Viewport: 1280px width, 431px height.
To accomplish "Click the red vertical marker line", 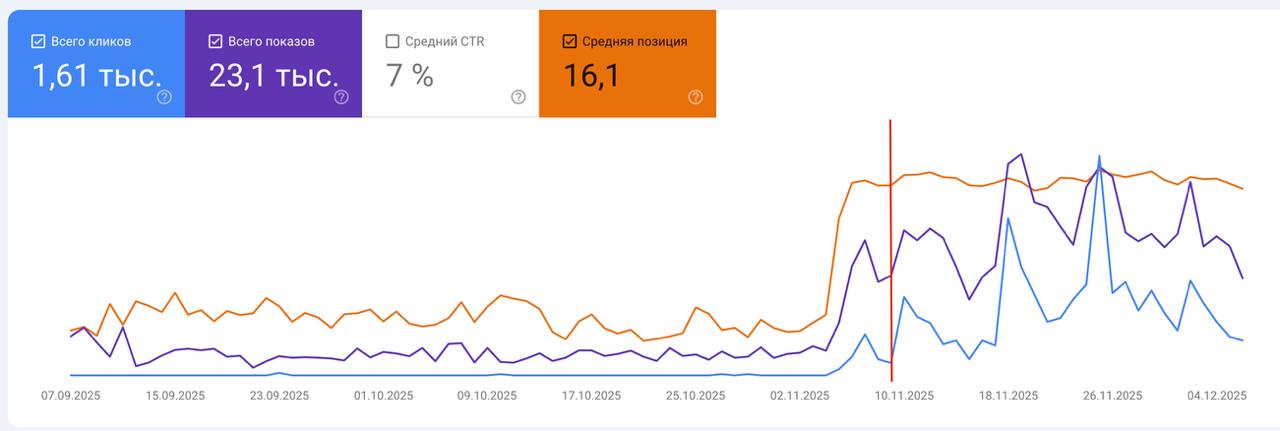I will tap(890, 250).
